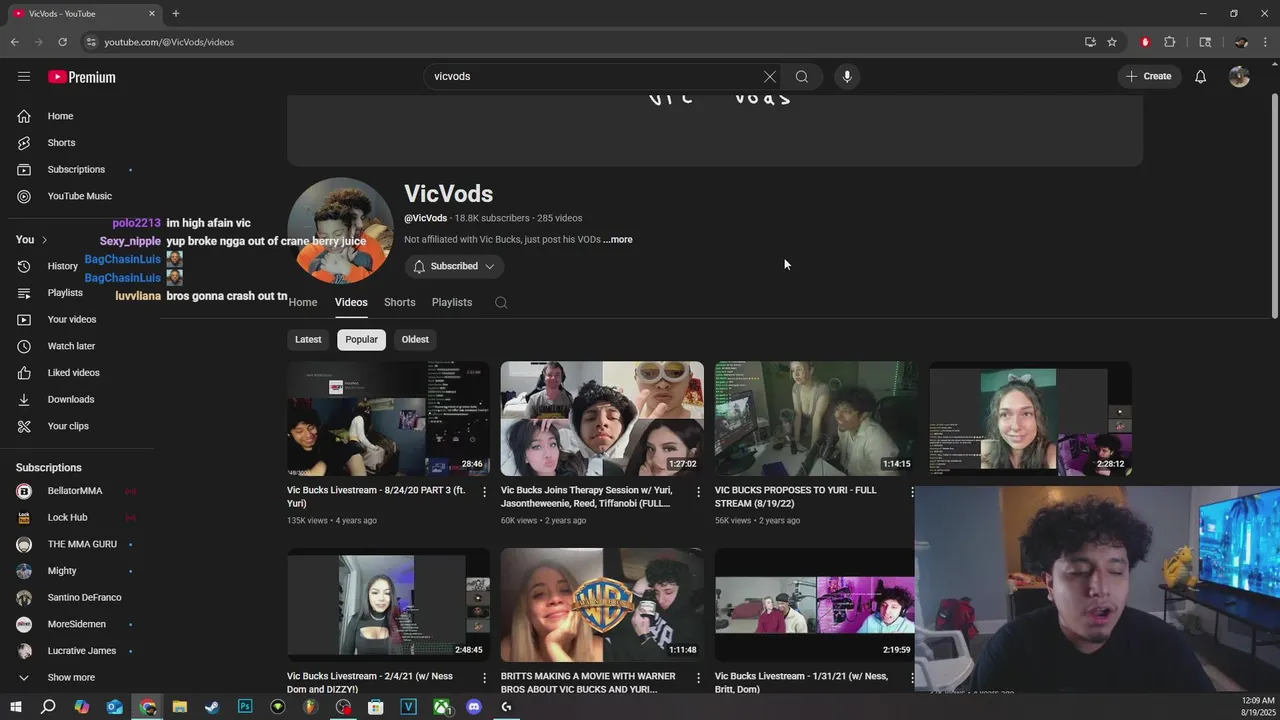Expand channel description with ...more
This screenshot has height=720, width=1280.
[x=618, y=240]
